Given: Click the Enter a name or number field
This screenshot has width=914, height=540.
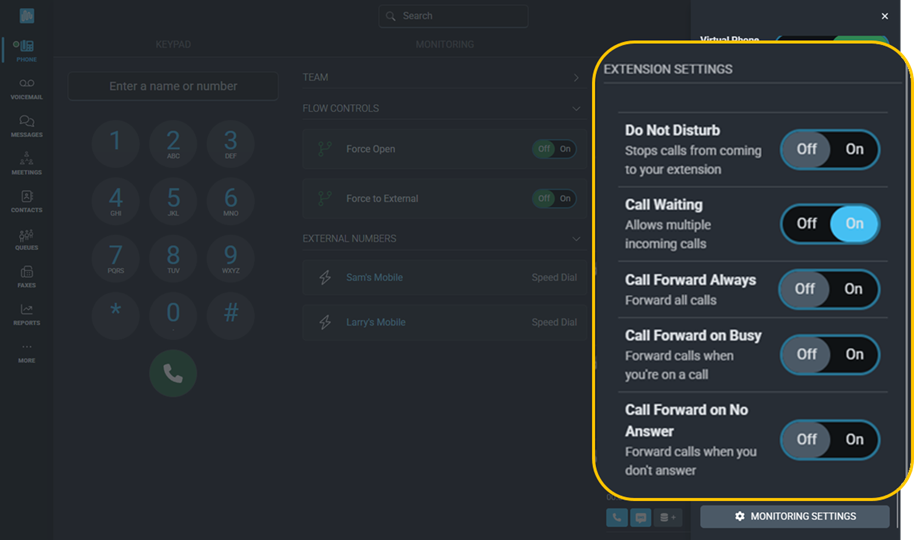Looking at the screenshot, I should click(x=173, y=87).
